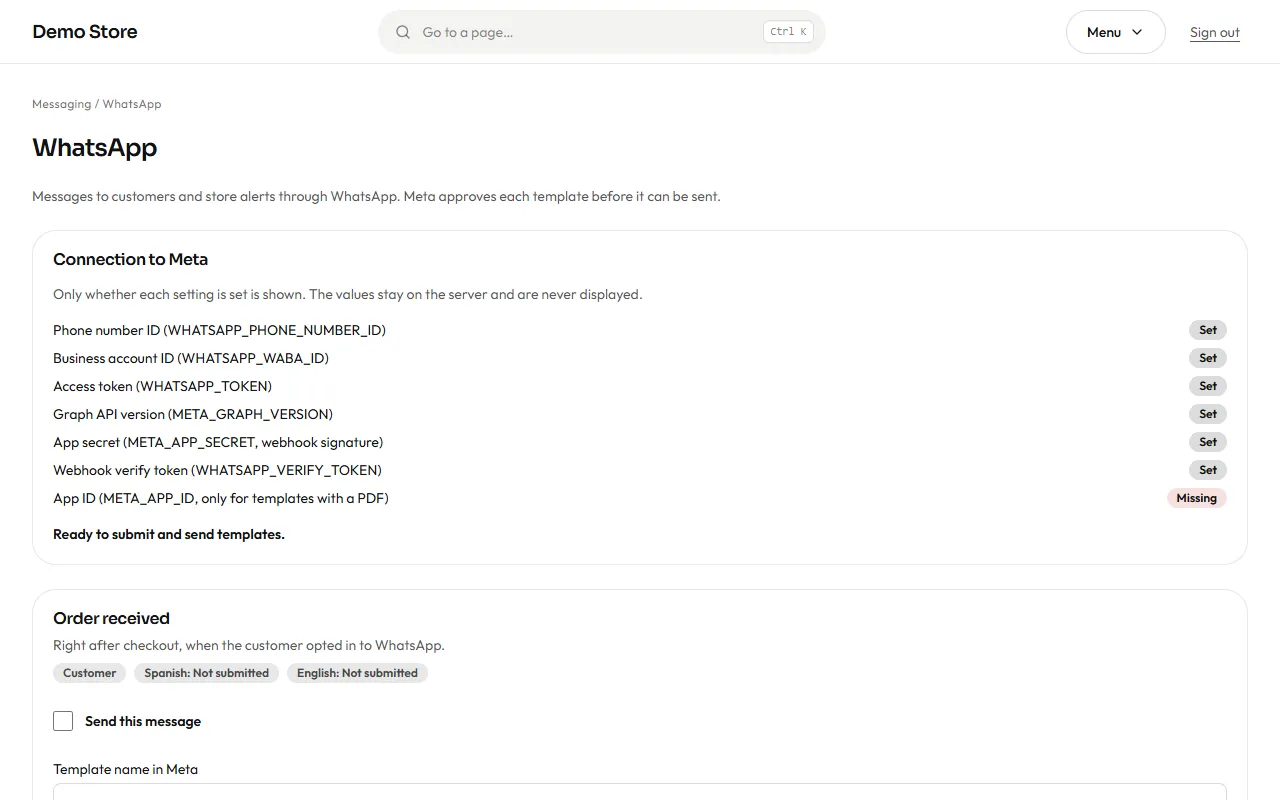1280x800 pixels.
Task: Click the English: Not submitted badge
Action: point(357,673)
